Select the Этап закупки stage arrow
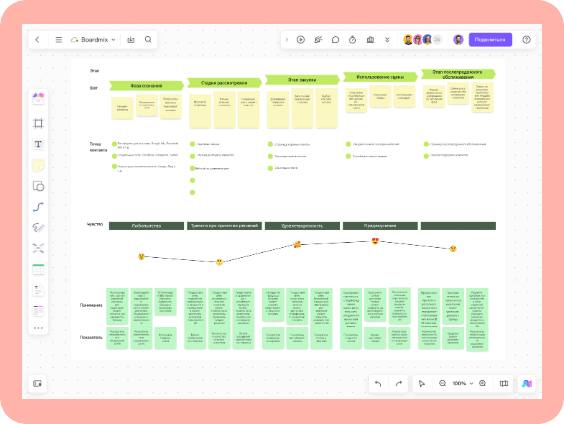Viewport: 564px width, 424px height. (x=302, y=80)
